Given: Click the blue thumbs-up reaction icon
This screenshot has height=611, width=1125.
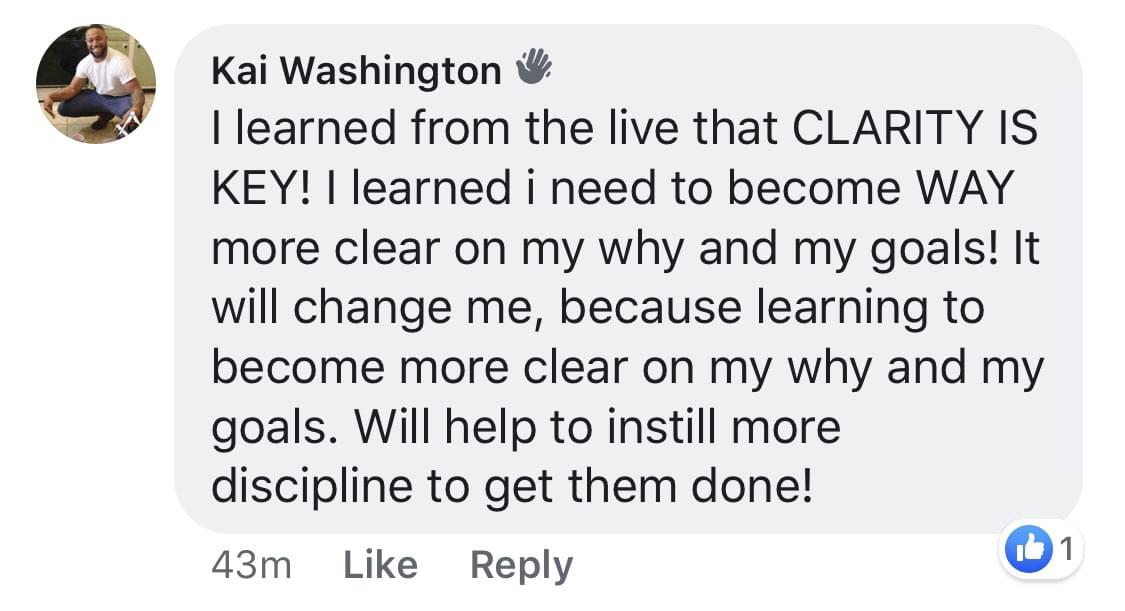Looking at the screenshot, I should 1029,549.
